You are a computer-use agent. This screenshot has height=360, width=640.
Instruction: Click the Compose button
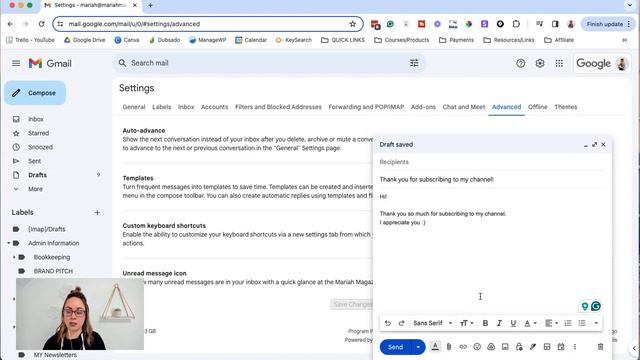[x=35, y=93]
